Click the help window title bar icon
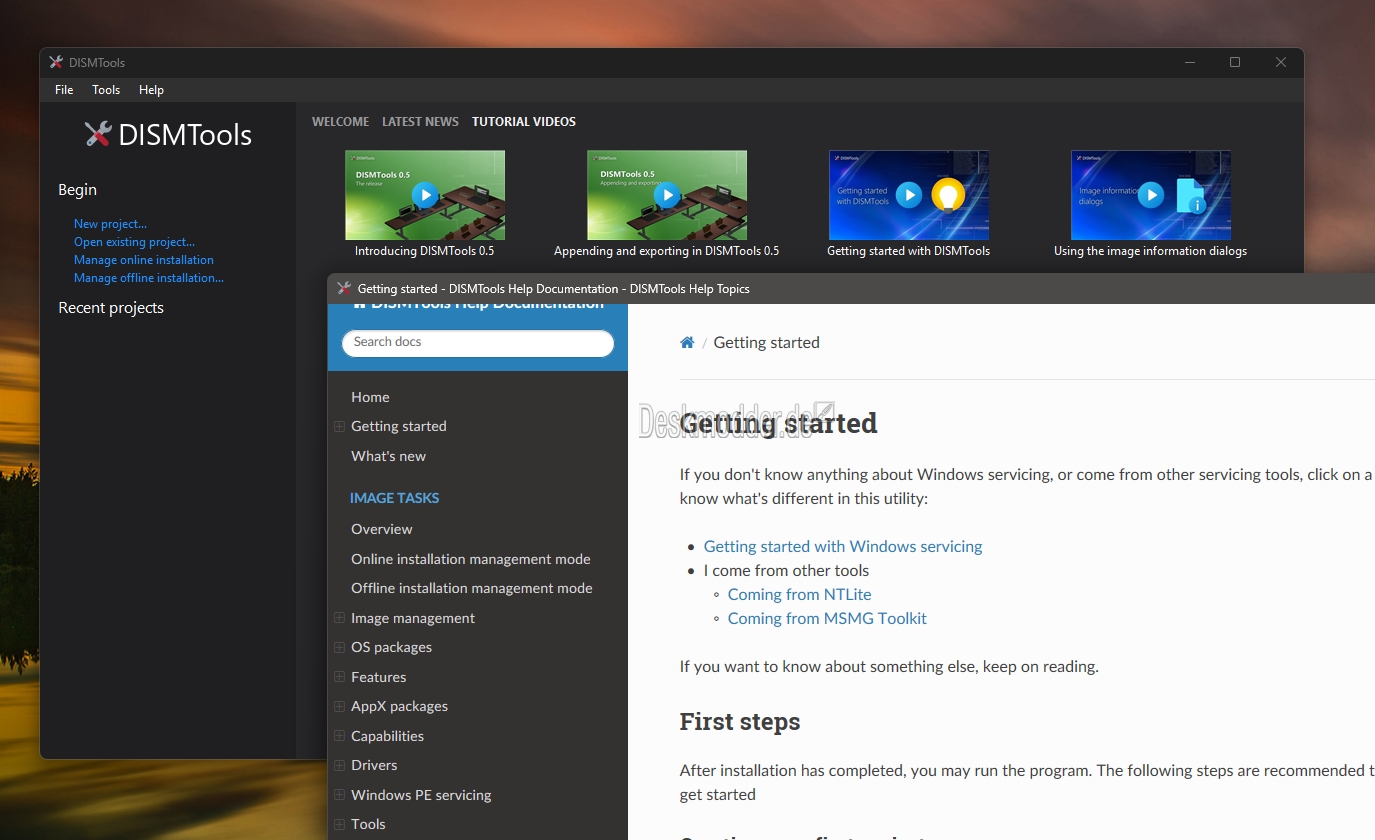1375x840 pixels. (x=344, y=288)
